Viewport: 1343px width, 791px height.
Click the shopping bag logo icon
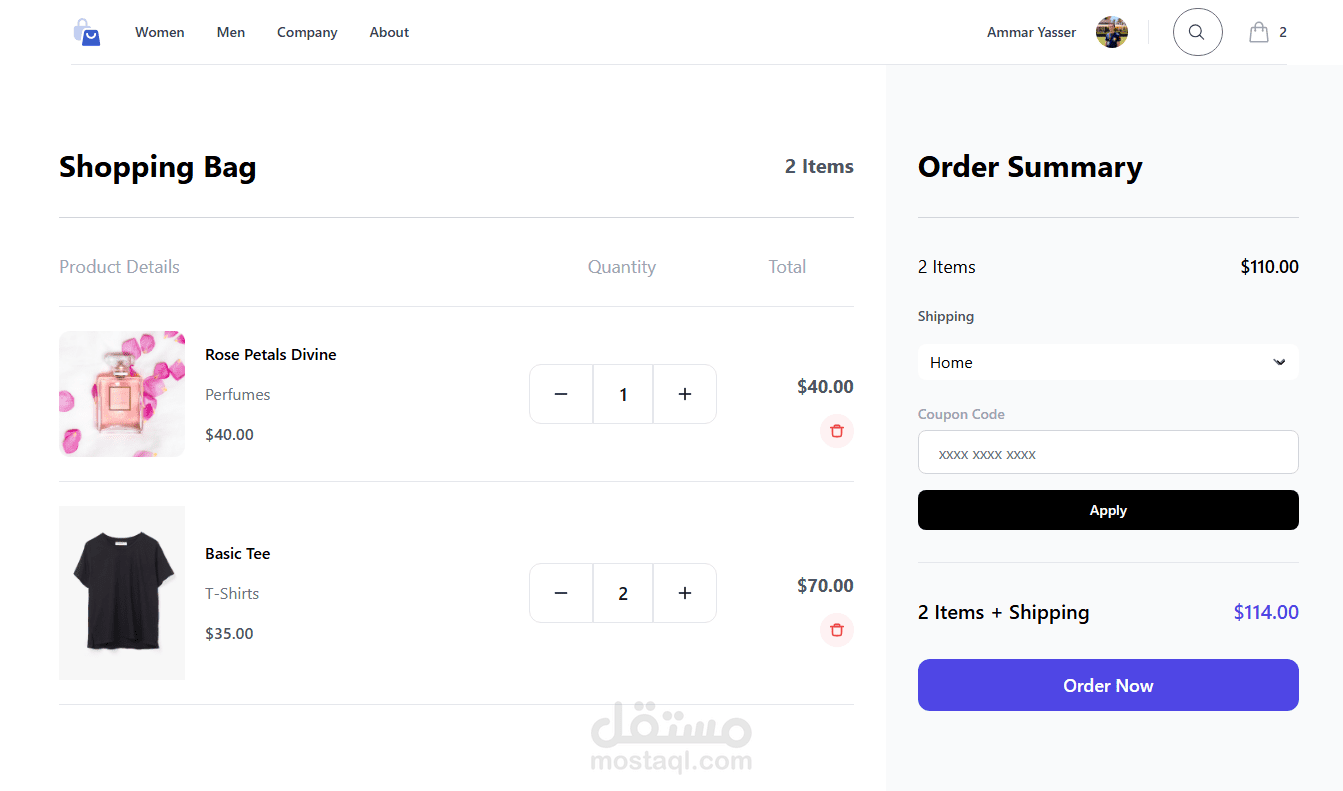point(87,33)
